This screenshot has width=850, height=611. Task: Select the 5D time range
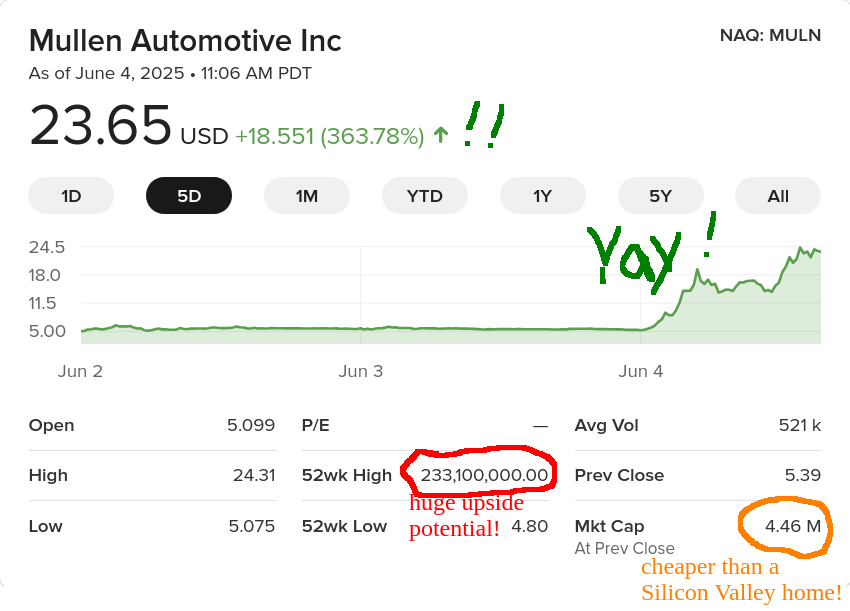click(188, 195)
